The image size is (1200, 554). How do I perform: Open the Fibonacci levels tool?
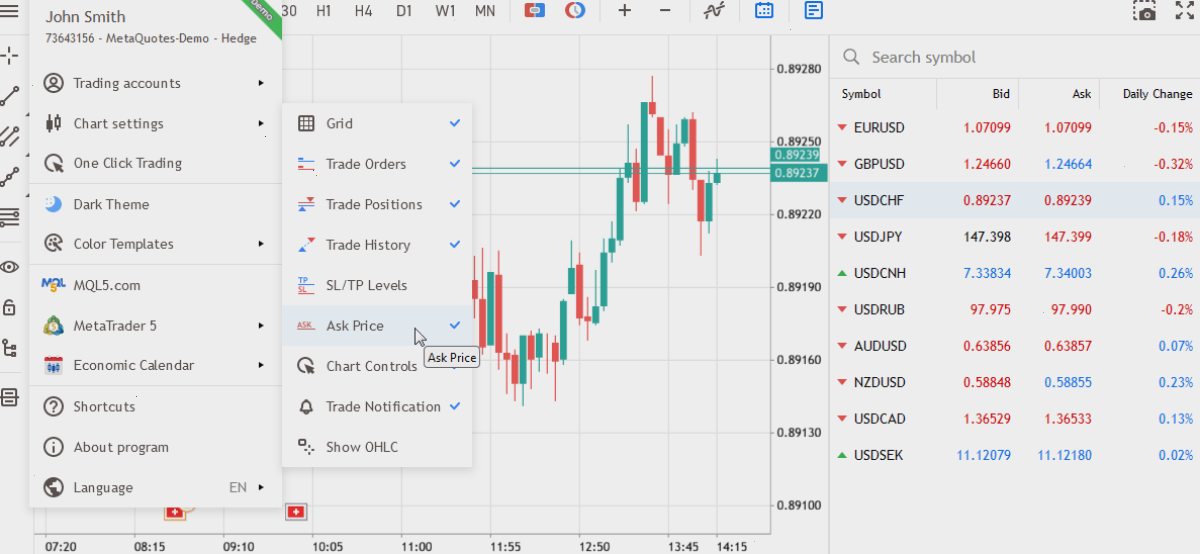[10, 216]
